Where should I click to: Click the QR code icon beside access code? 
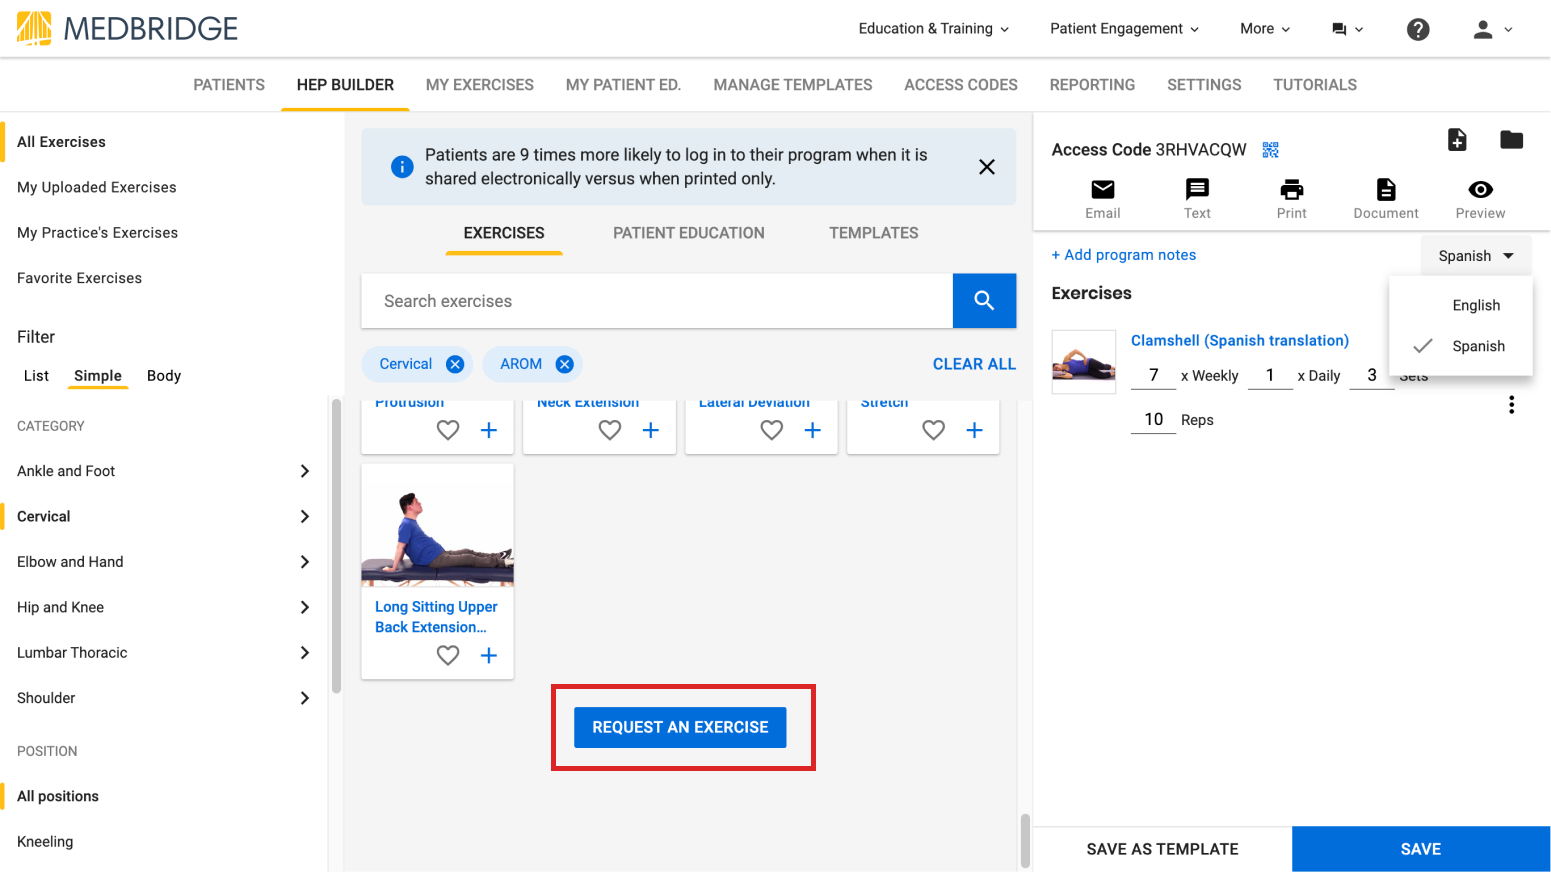(1270, 150)
